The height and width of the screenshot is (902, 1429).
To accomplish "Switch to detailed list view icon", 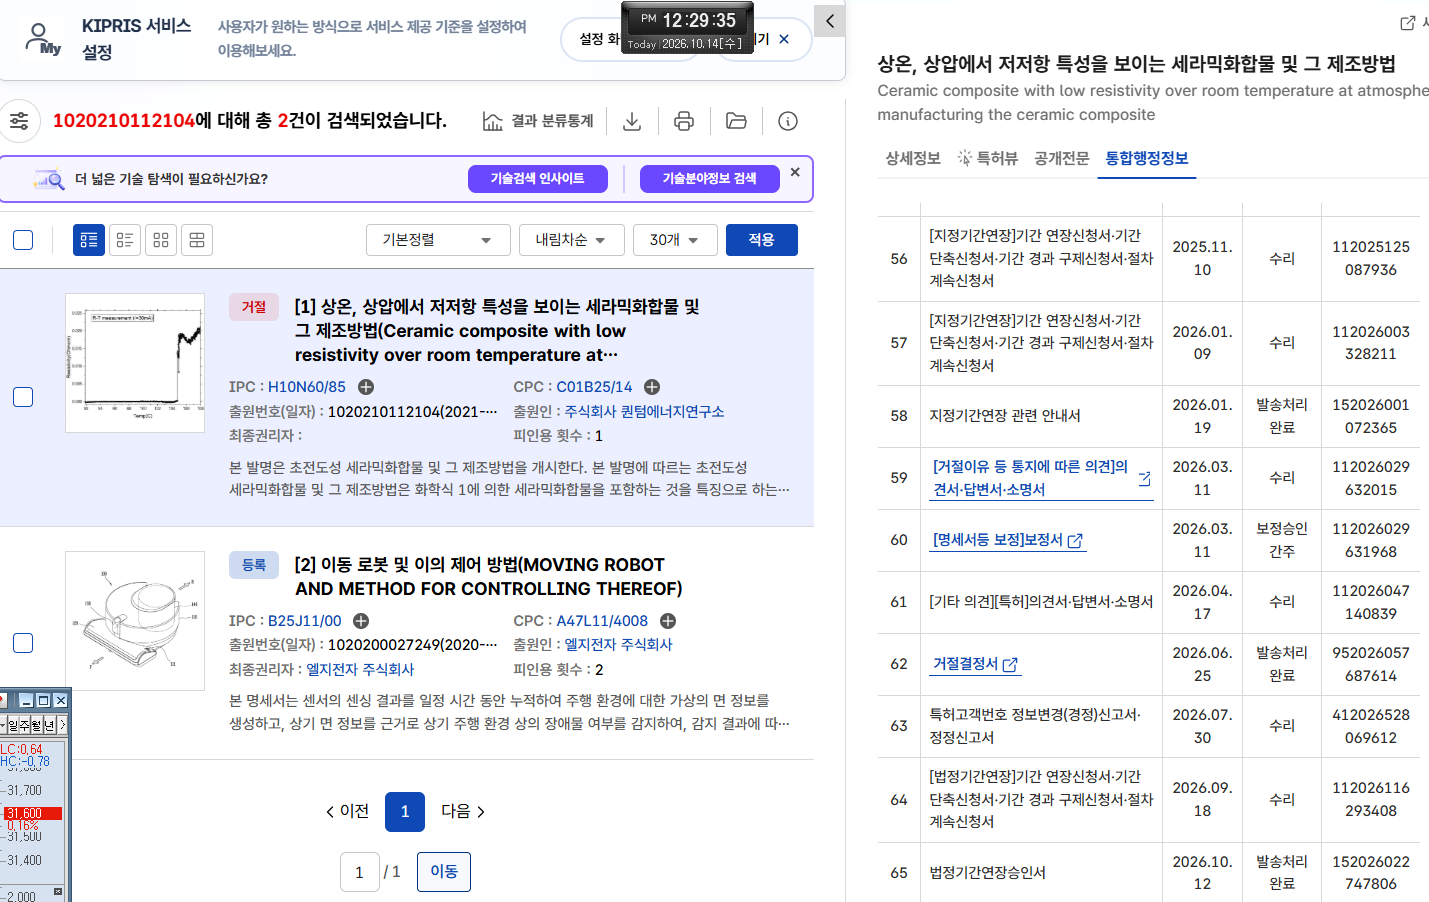I will tap(89, 240).
